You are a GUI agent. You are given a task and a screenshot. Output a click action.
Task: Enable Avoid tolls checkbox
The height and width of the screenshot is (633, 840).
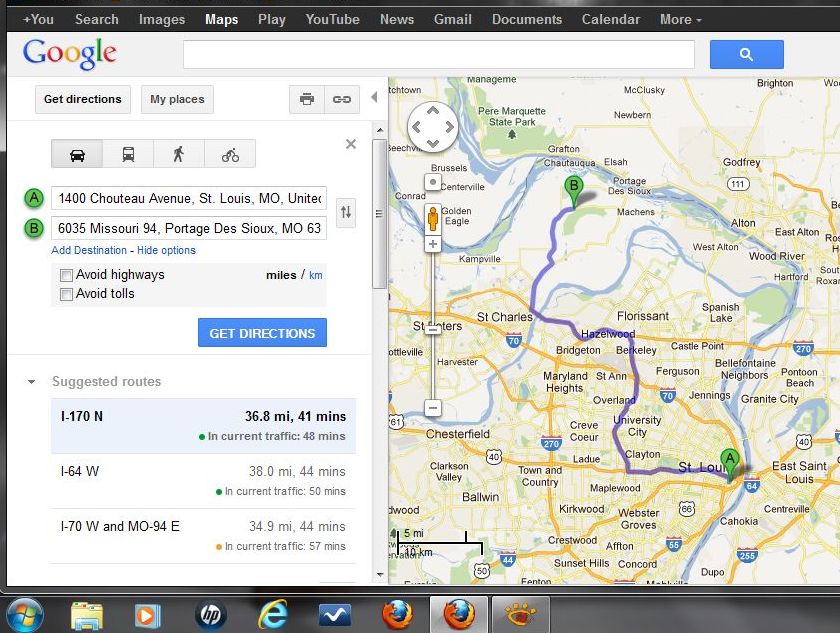click(x=66, y=295)
